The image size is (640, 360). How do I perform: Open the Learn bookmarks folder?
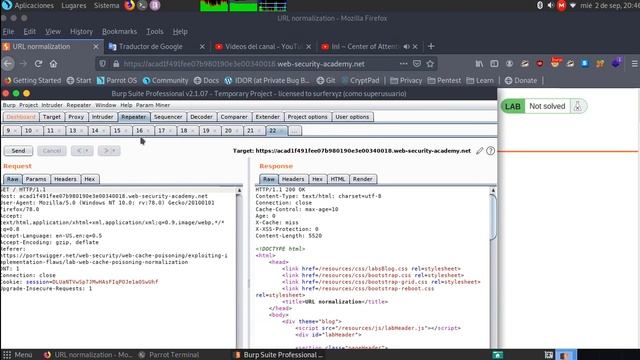point(480,81)
